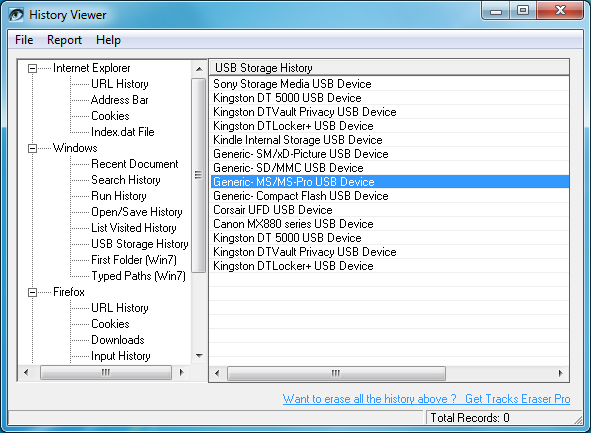This screenshot has width=591, height=433.
Task: Open the File menu
Action: click(24, 40)
